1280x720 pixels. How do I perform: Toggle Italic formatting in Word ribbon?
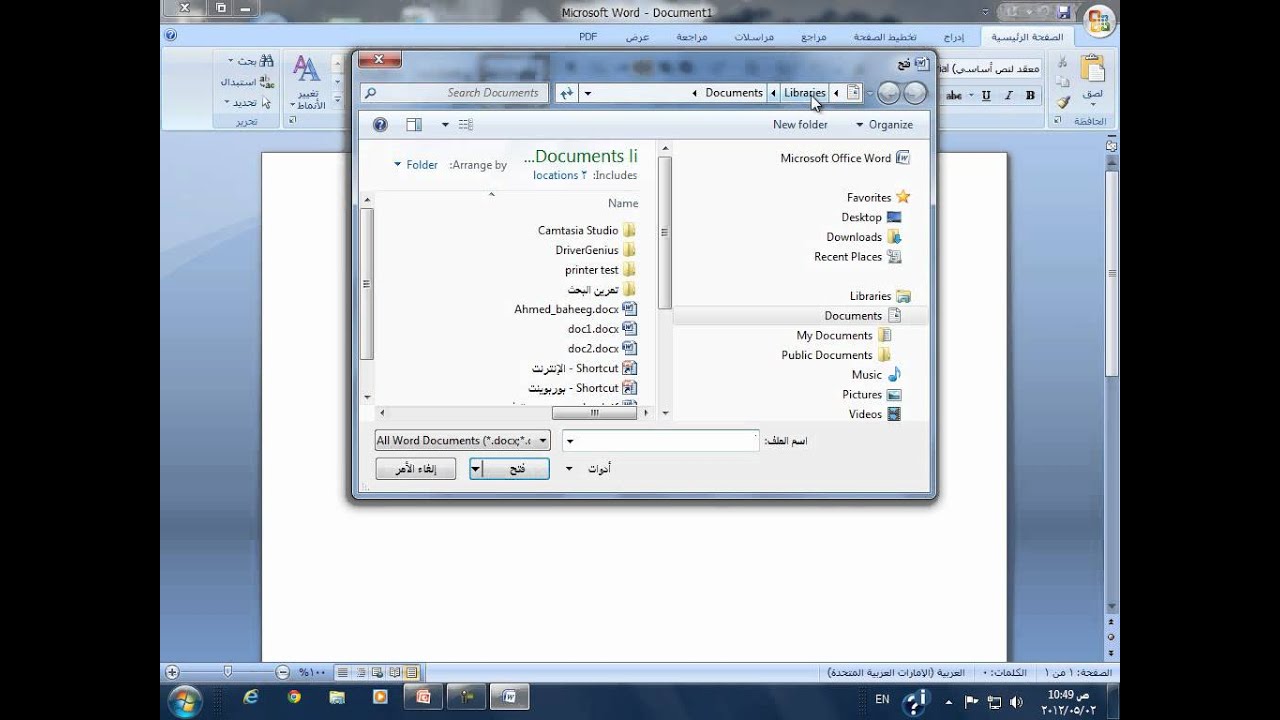tap(1008, 96)
